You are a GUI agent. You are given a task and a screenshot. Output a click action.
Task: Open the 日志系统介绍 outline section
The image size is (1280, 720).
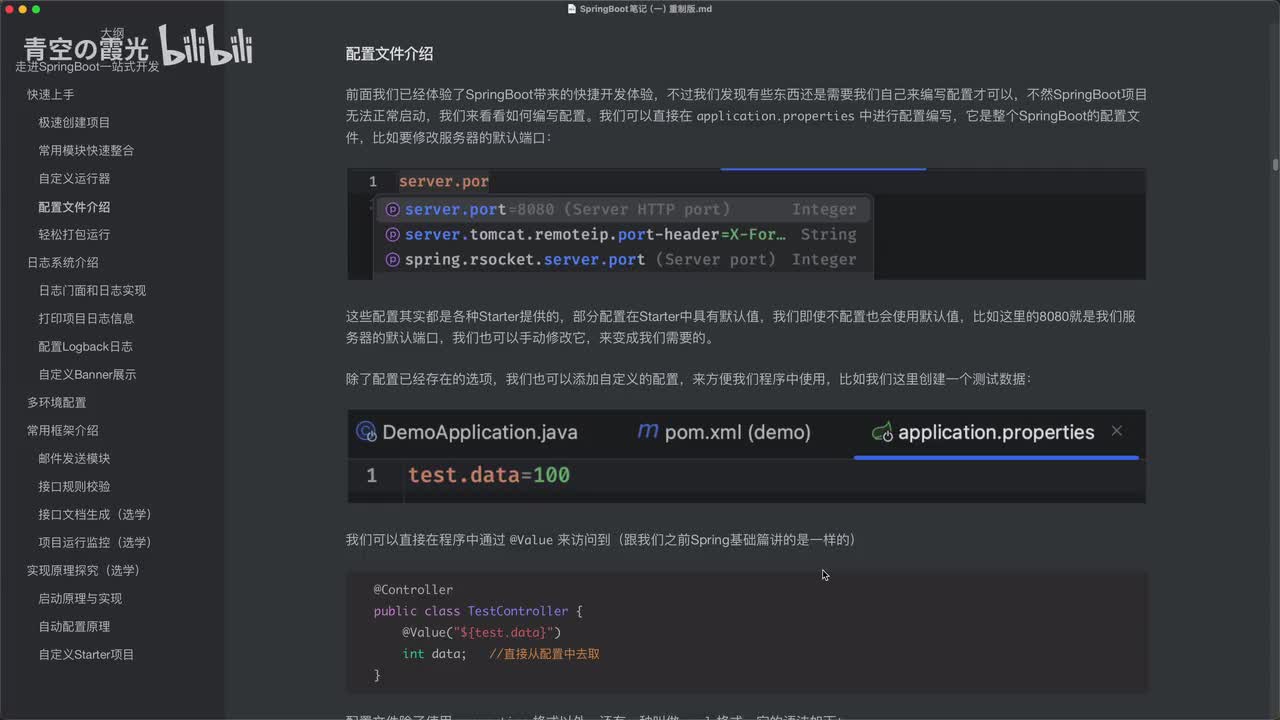(62, 262)
